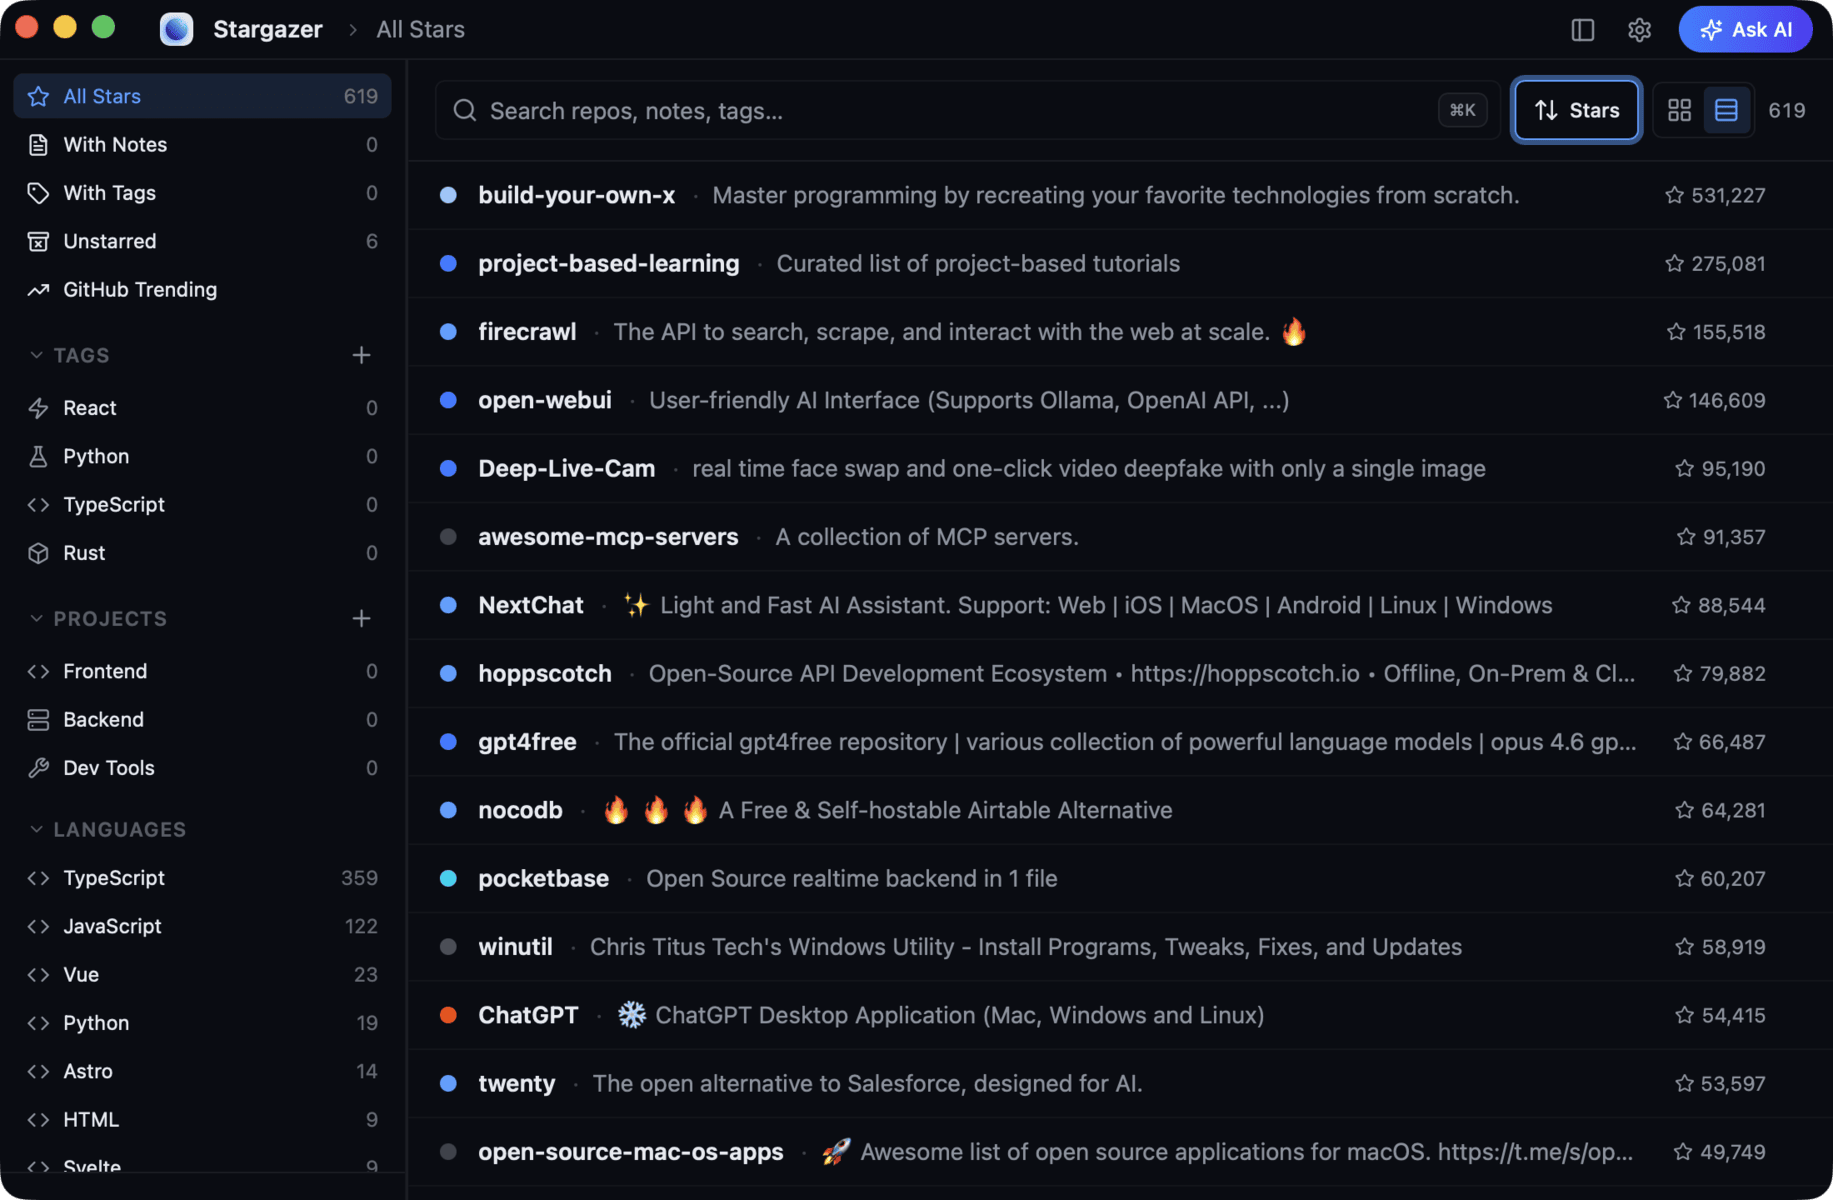The width and height of the screenshot is (1833, 1200).
Task: Select the hoppscotch row
Action: (x=1120, y=673)
